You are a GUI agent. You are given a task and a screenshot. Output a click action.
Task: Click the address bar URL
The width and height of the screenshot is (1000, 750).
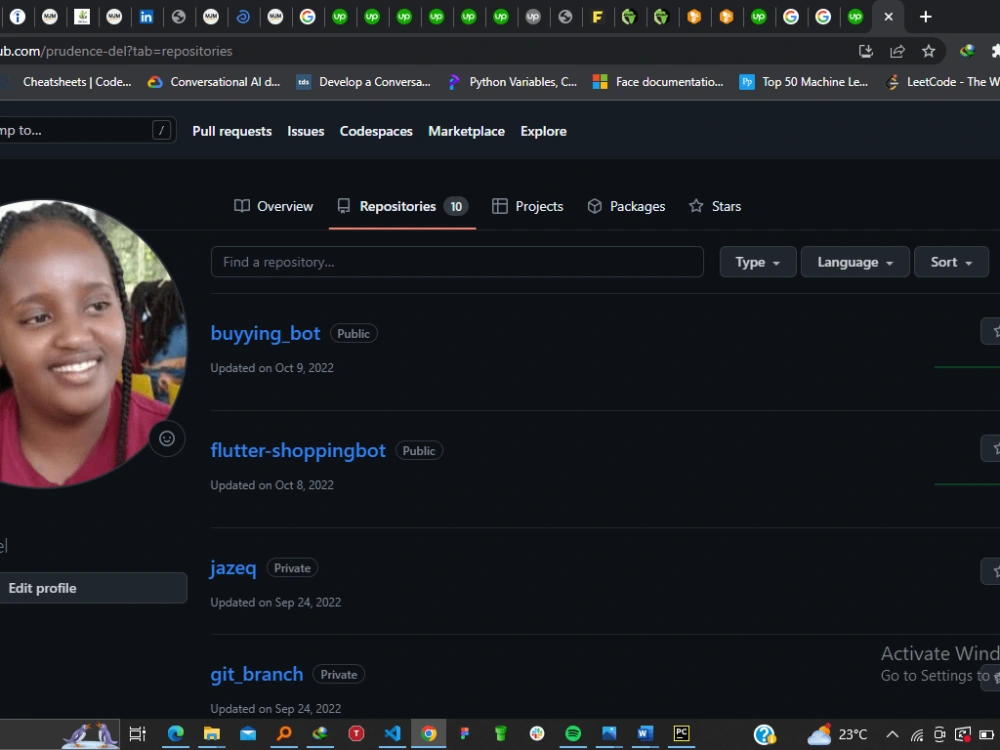116,51
